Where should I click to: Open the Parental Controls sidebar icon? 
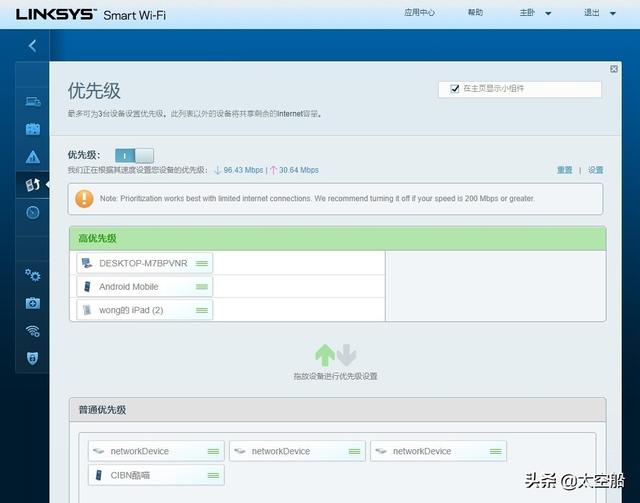click(32, 129)
